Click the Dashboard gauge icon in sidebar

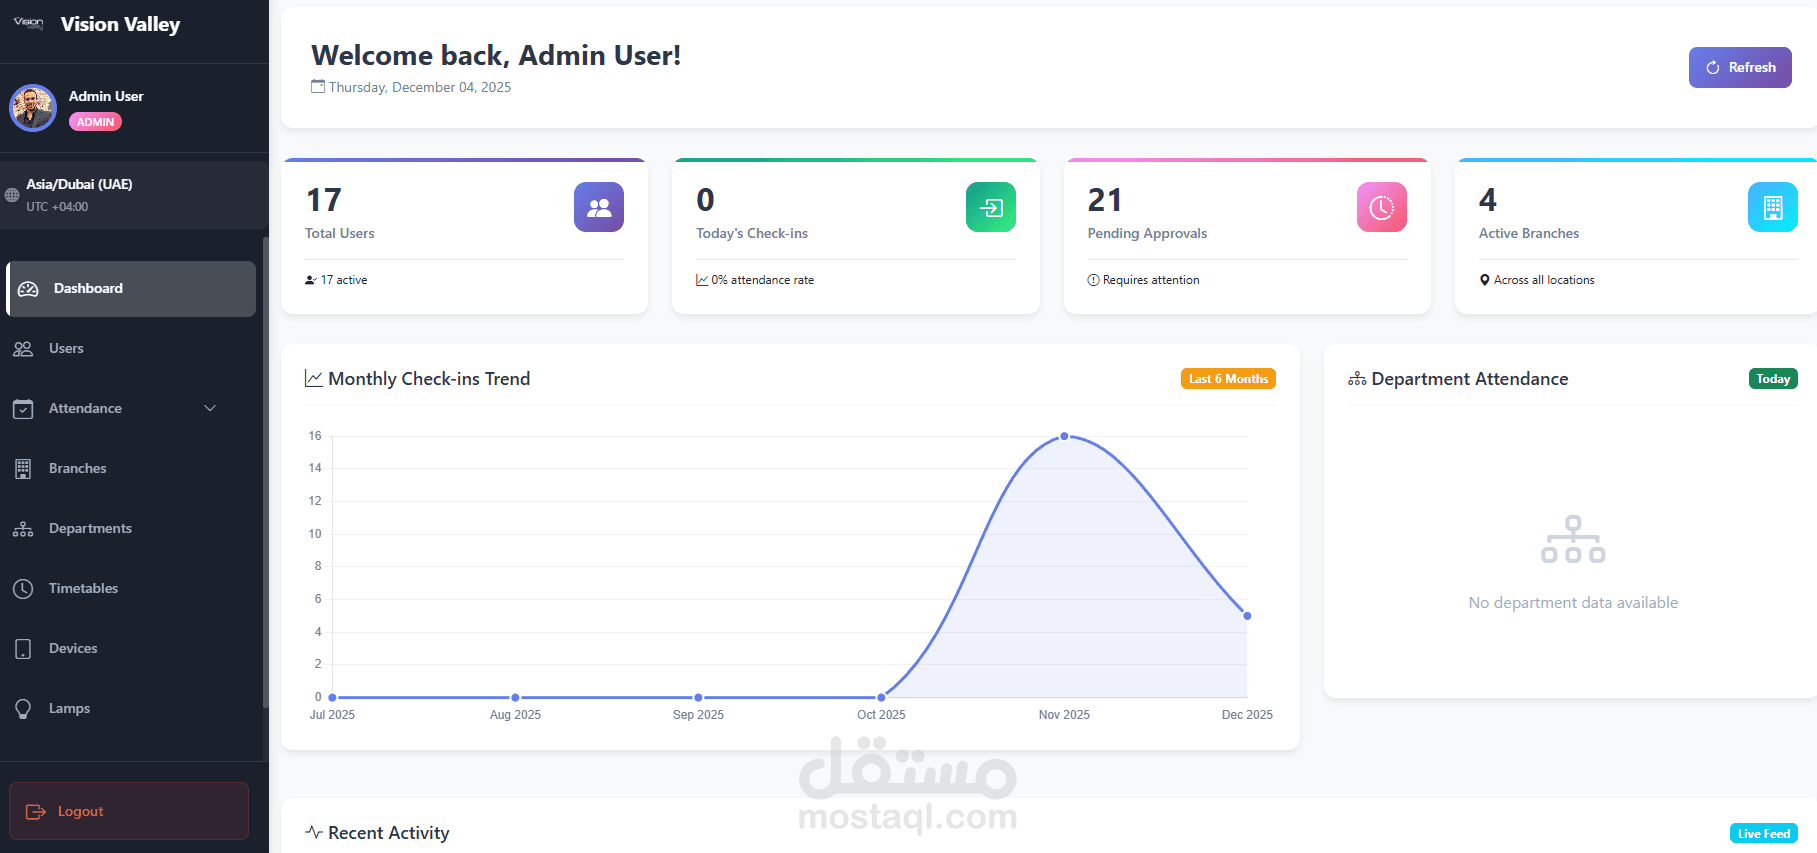pos(28,289)
